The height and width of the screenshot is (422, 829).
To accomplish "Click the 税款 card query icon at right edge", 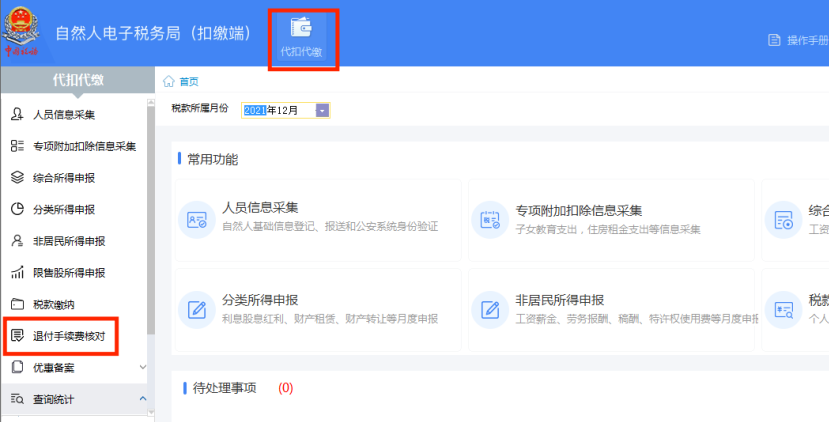I will pos(784,310).
